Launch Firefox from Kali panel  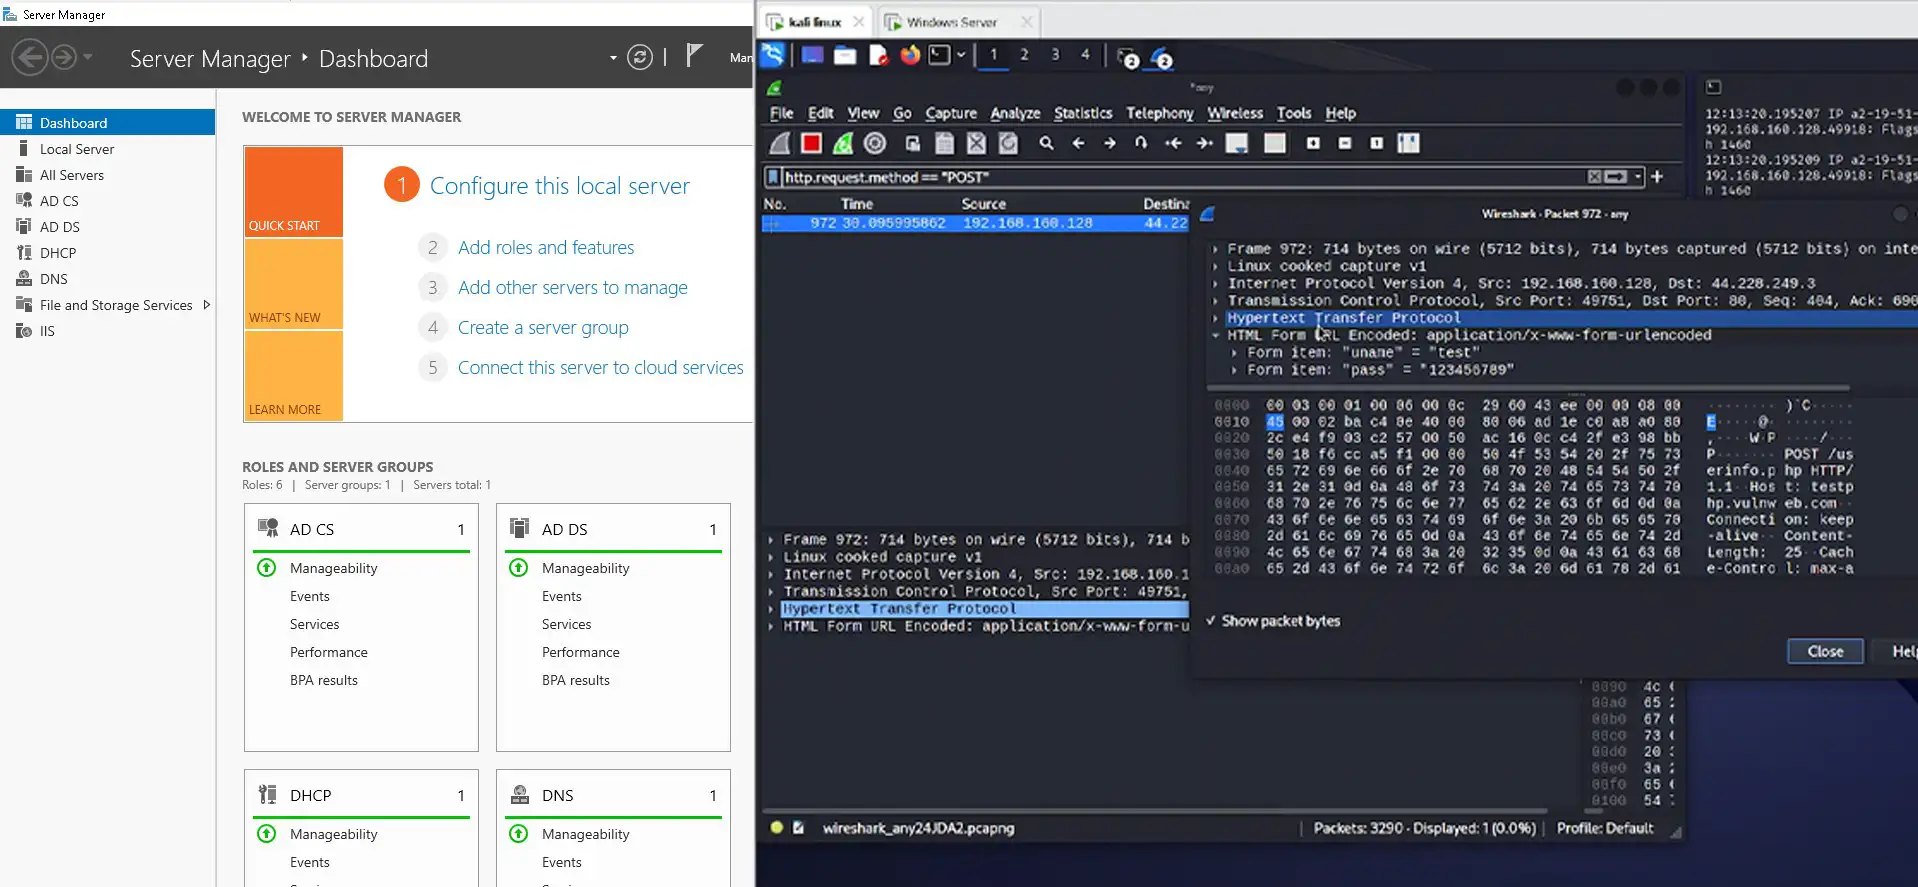click(909, 55)
